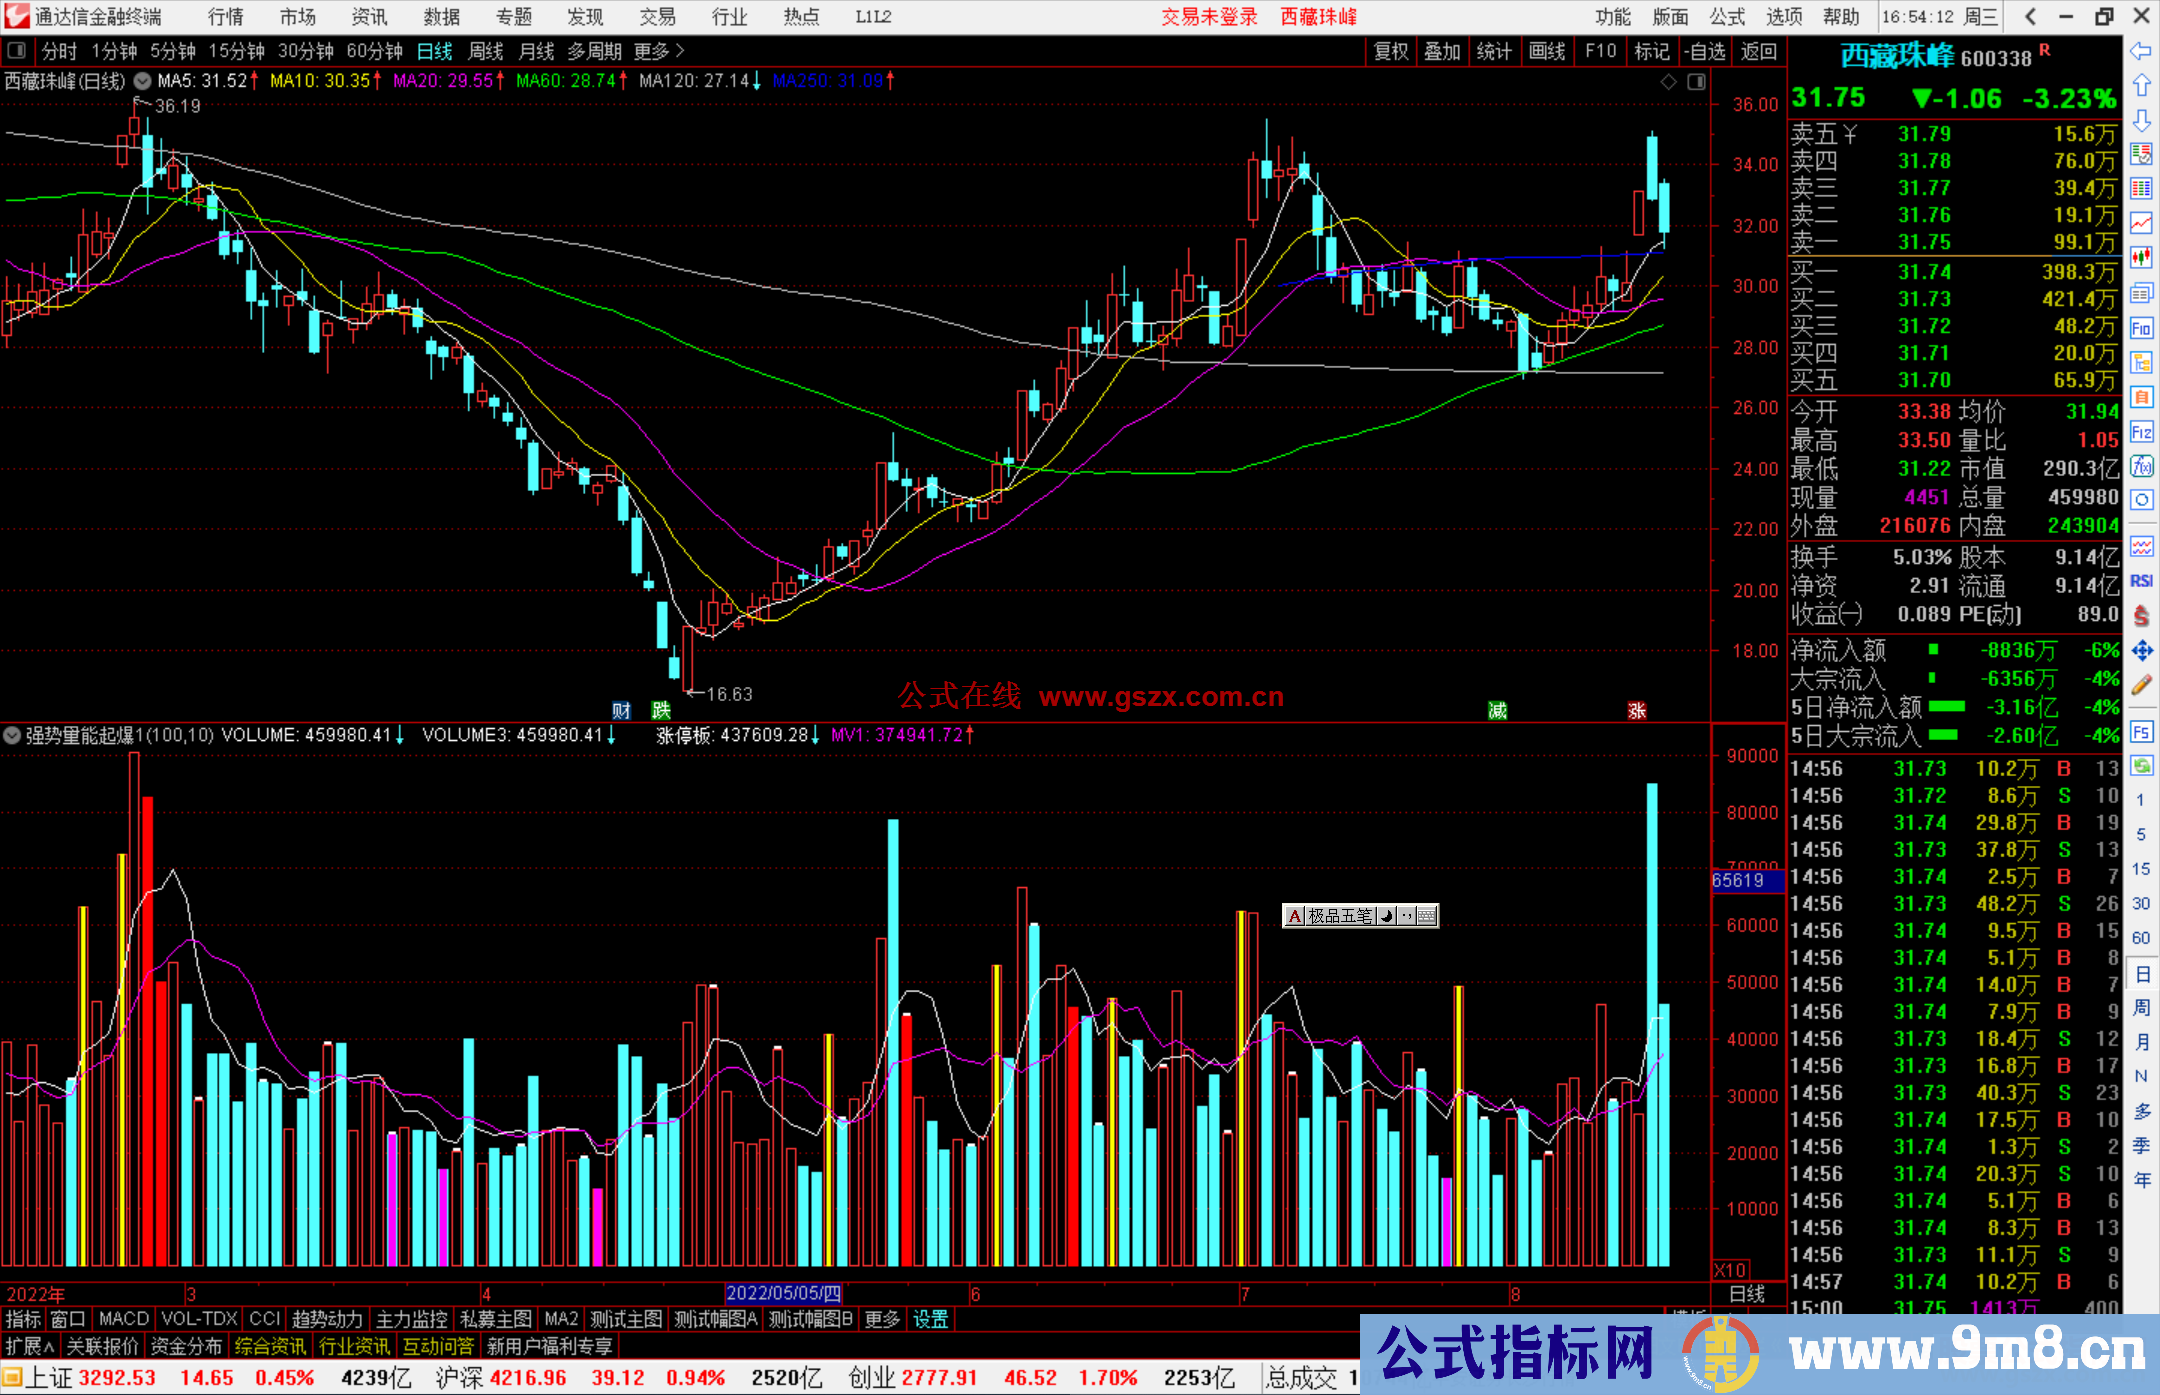Screen dimensions: 2160x1395
Task: Click the X10 volume scale button
Action: [1731, 1269]
